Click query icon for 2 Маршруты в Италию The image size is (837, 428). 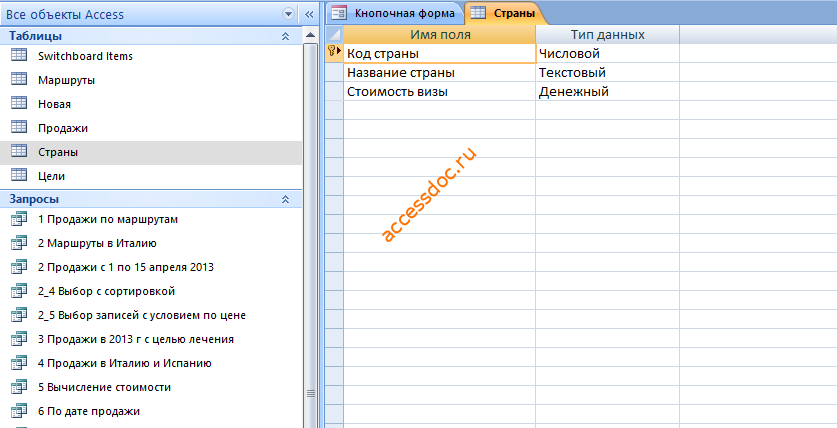(x=19, y=243)
